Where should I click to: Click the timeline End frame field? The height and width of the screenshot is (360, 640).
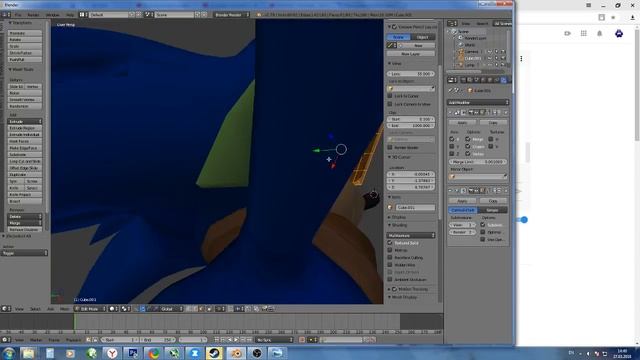coord(158,340)
